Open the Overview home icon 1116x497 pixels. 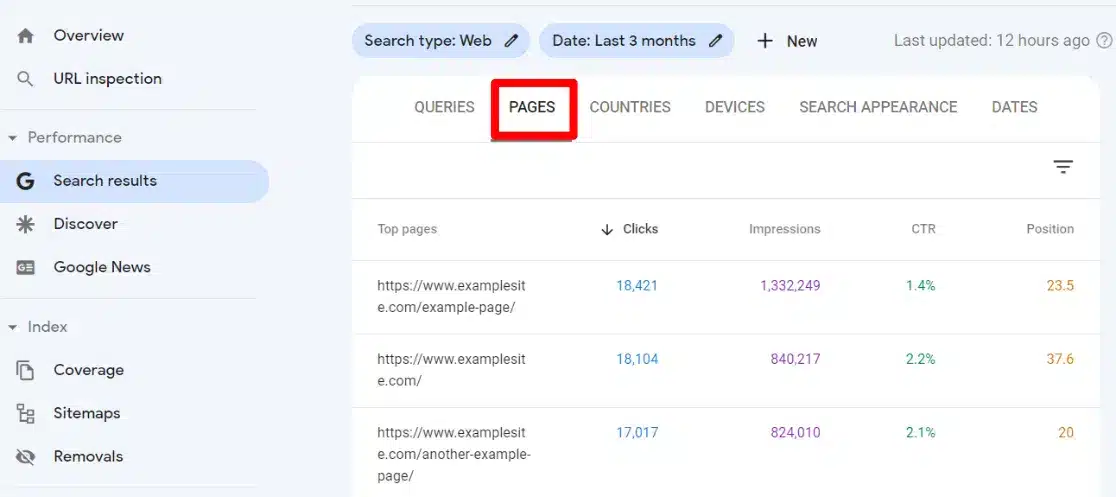[x=26, y=36]
